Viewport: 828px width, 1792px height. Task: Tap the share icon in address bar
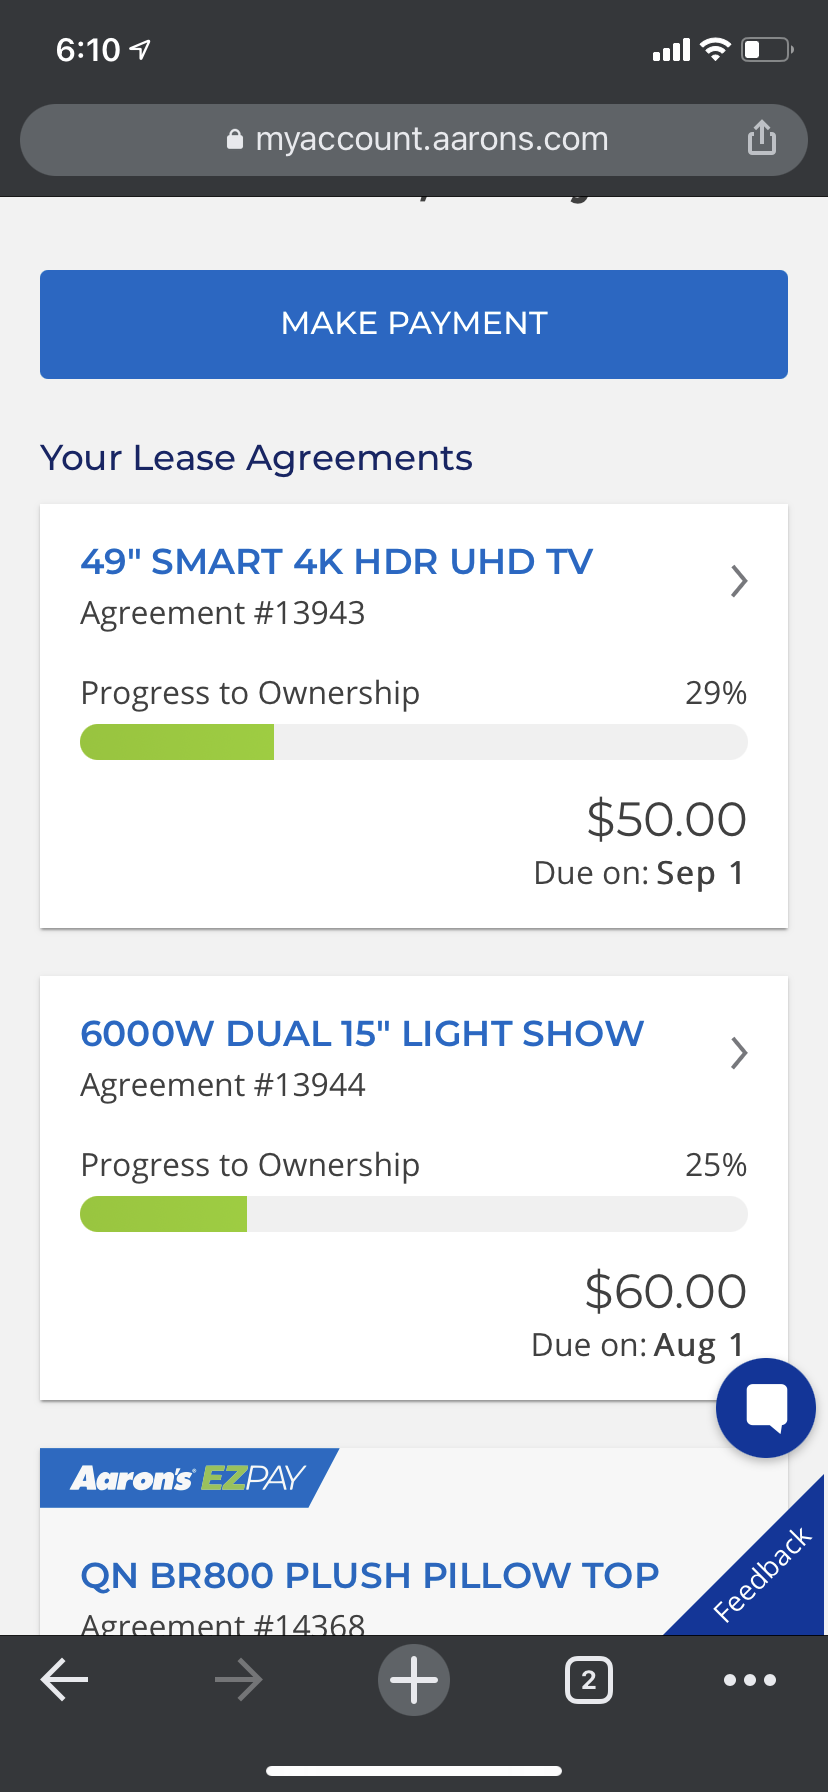pyautogui.click(x=761, y=138)
